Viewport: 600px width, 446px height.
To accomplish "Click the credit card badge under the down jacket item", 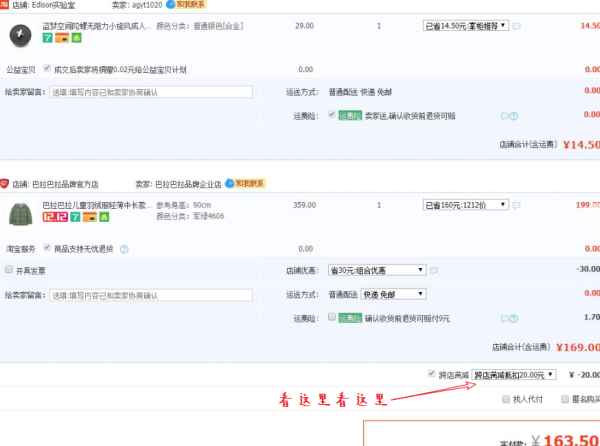I will pos(90,217).
